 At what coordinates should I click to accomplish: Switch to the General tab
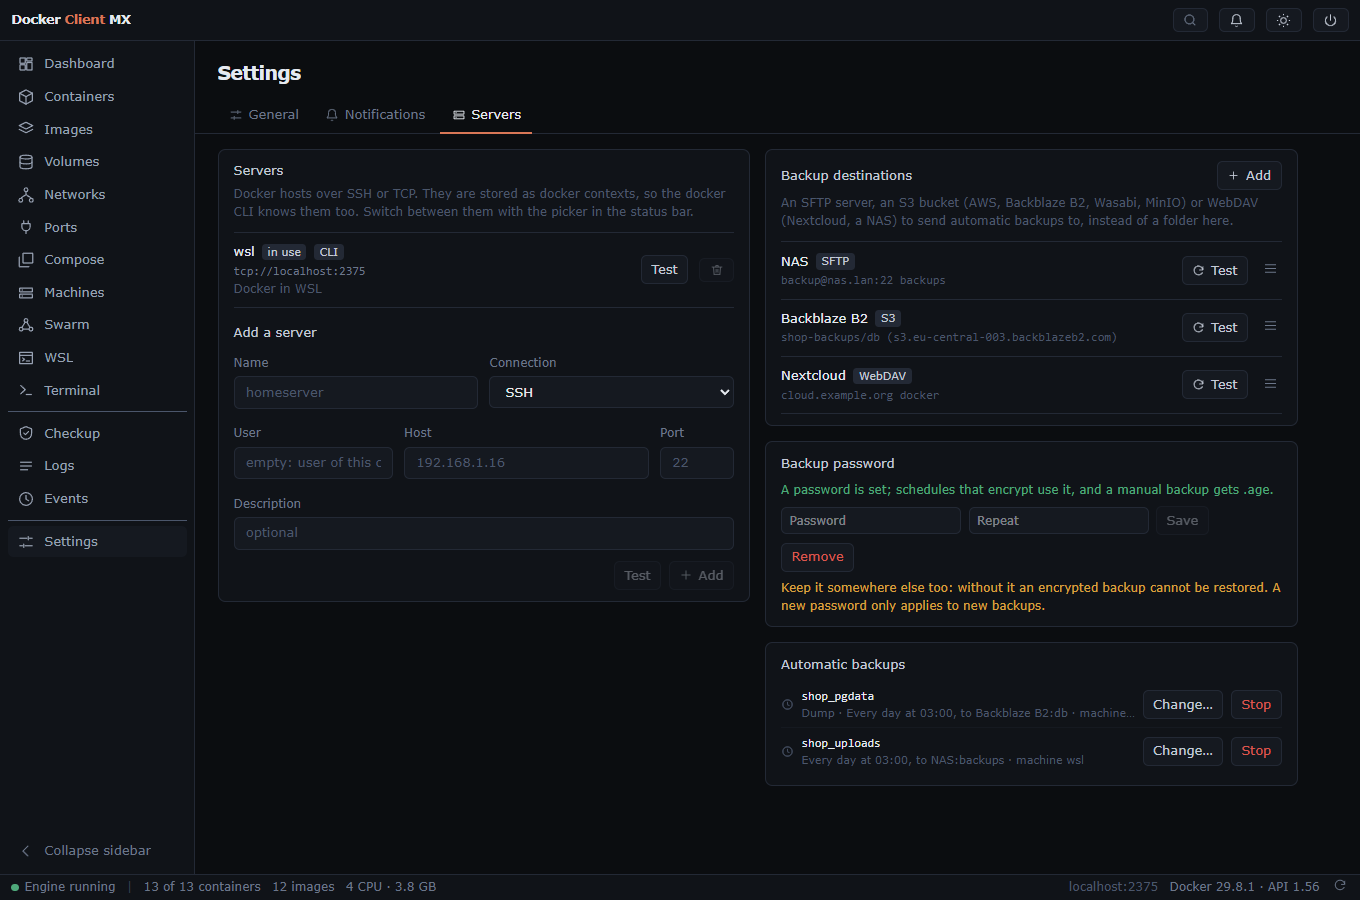[264, 115]
